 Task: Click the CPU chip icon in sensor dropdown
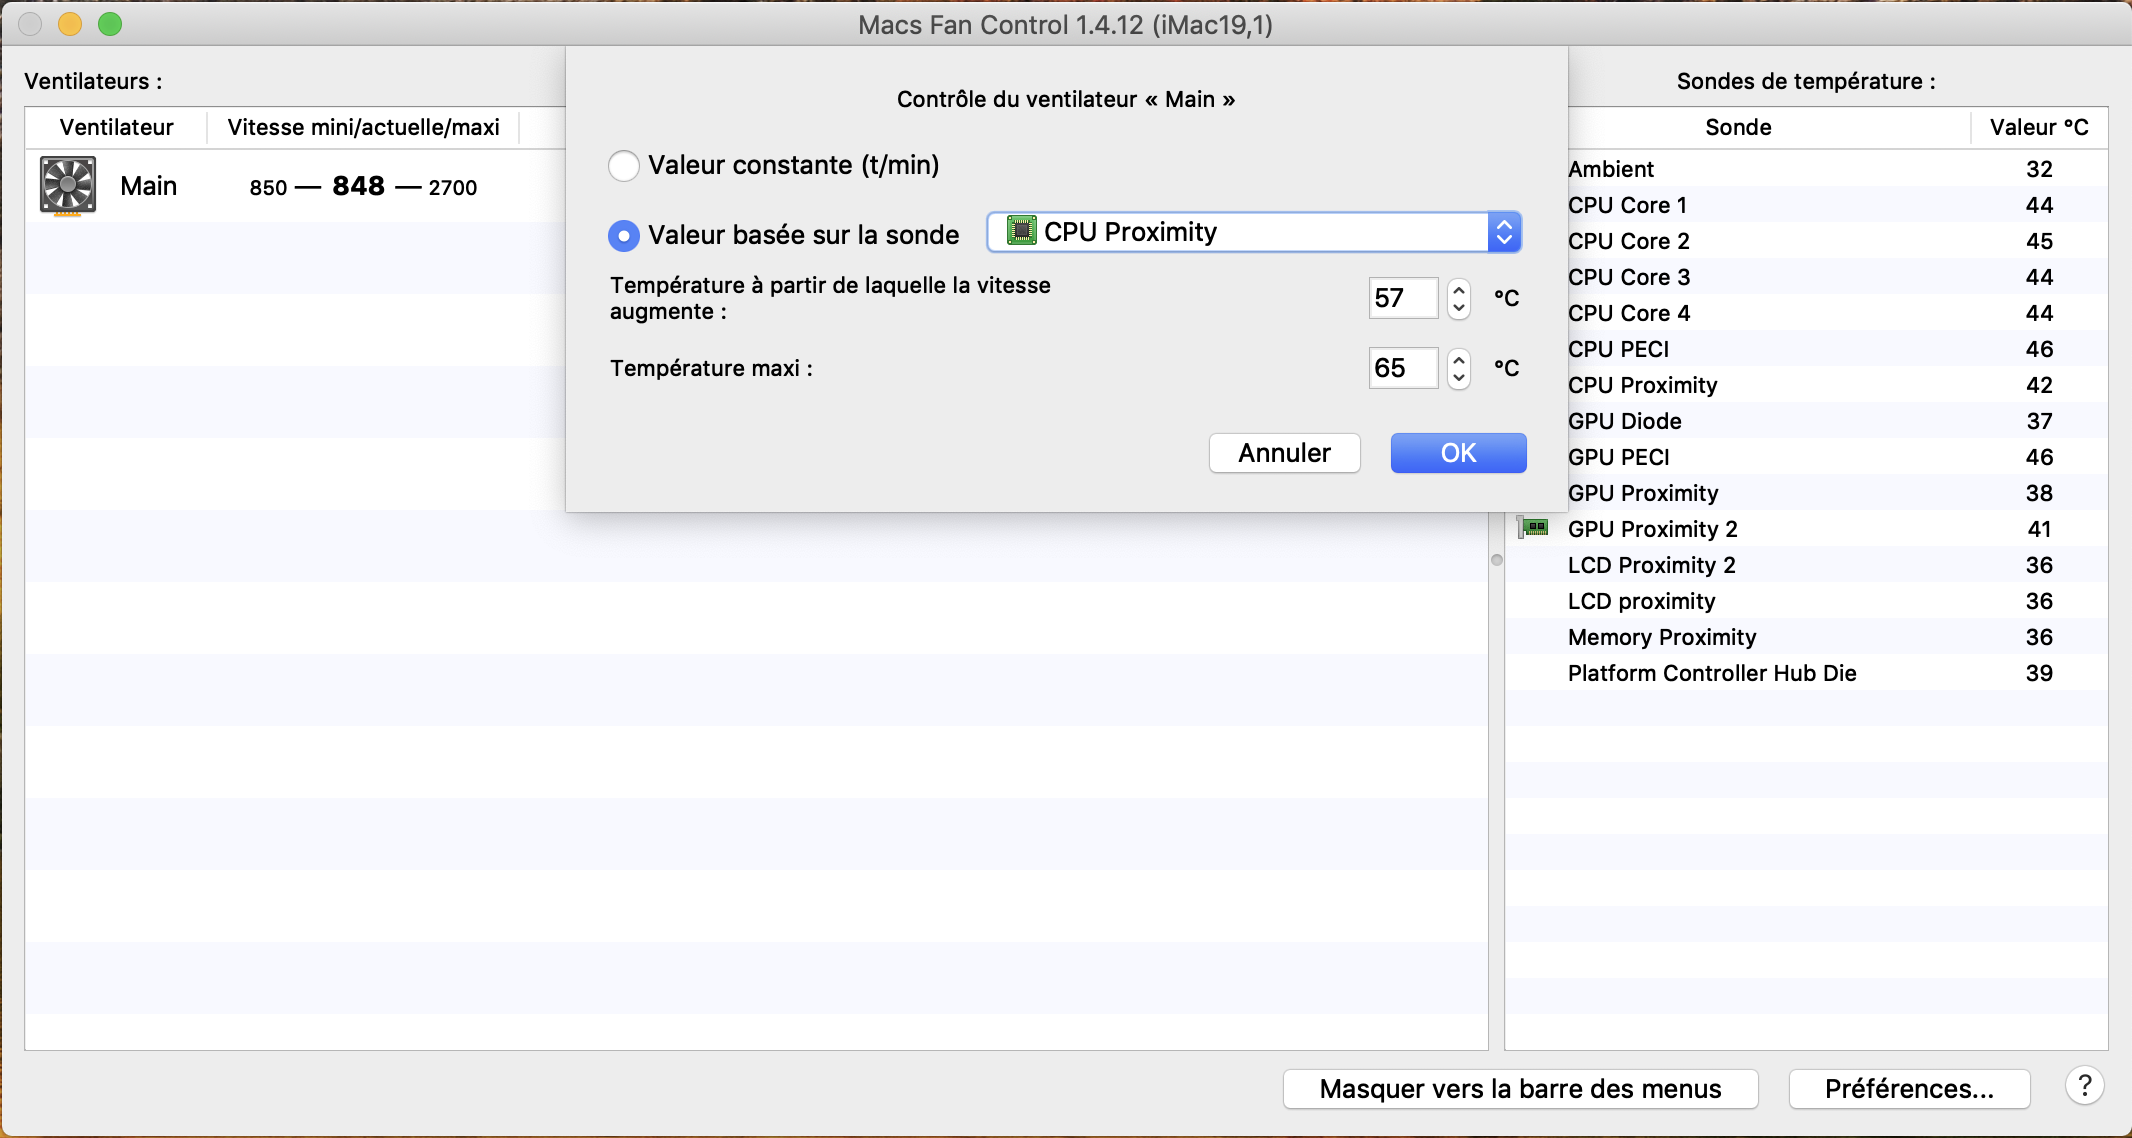pyautogui.click(x=1021, y=232)
